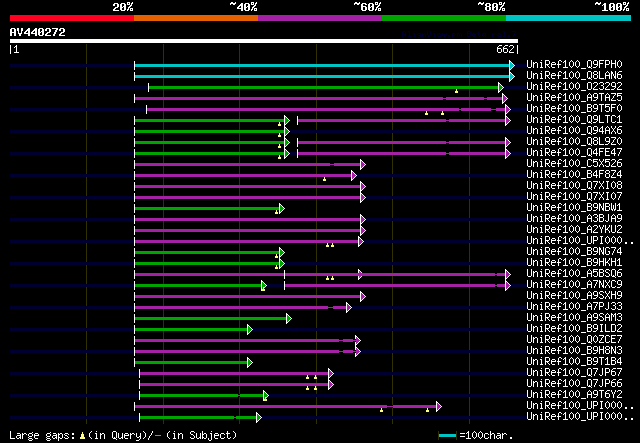
Task: Click the purple arrowhead ending the Q0ZCE7 alignment
Action: 358,341
